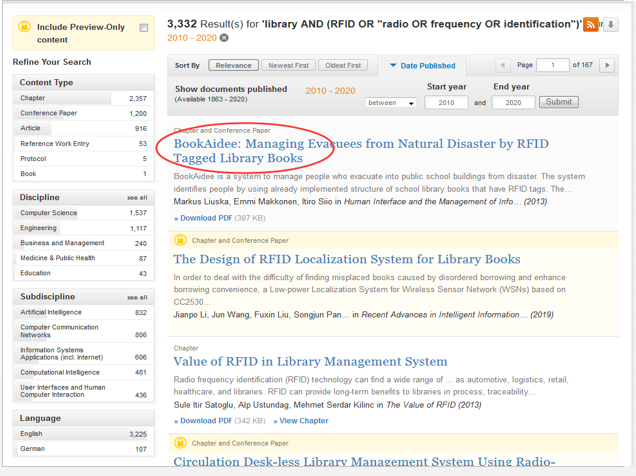
Task: Open The Design of RFID Localization System result
Action: click(347, 259)
